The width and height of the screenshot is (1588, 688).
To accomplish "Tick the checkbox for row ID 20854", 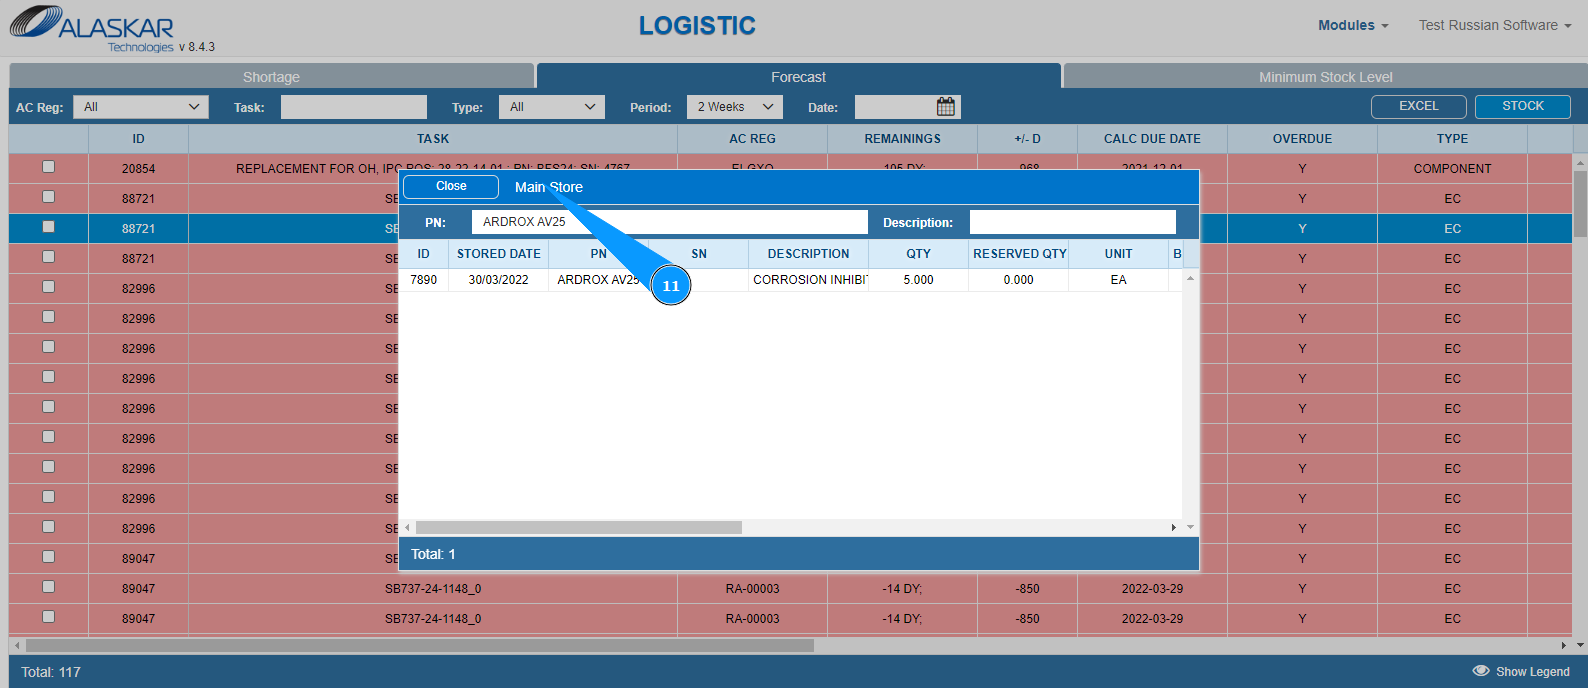I will click(x=48, y=167).
